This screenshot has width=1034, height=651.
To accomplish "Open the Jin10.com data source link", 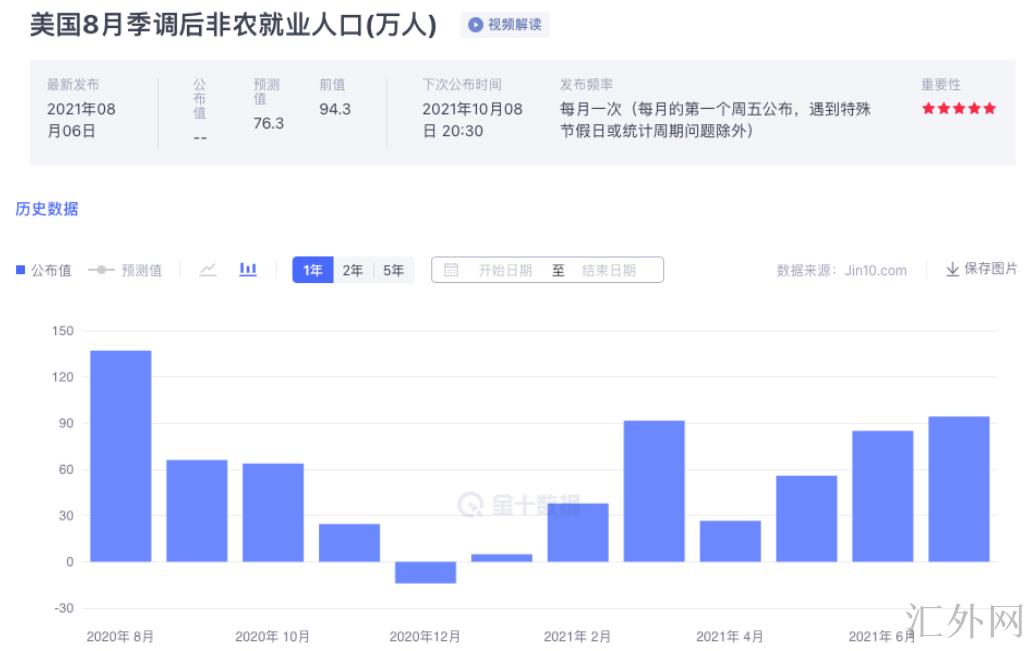I will coord(875,270).
